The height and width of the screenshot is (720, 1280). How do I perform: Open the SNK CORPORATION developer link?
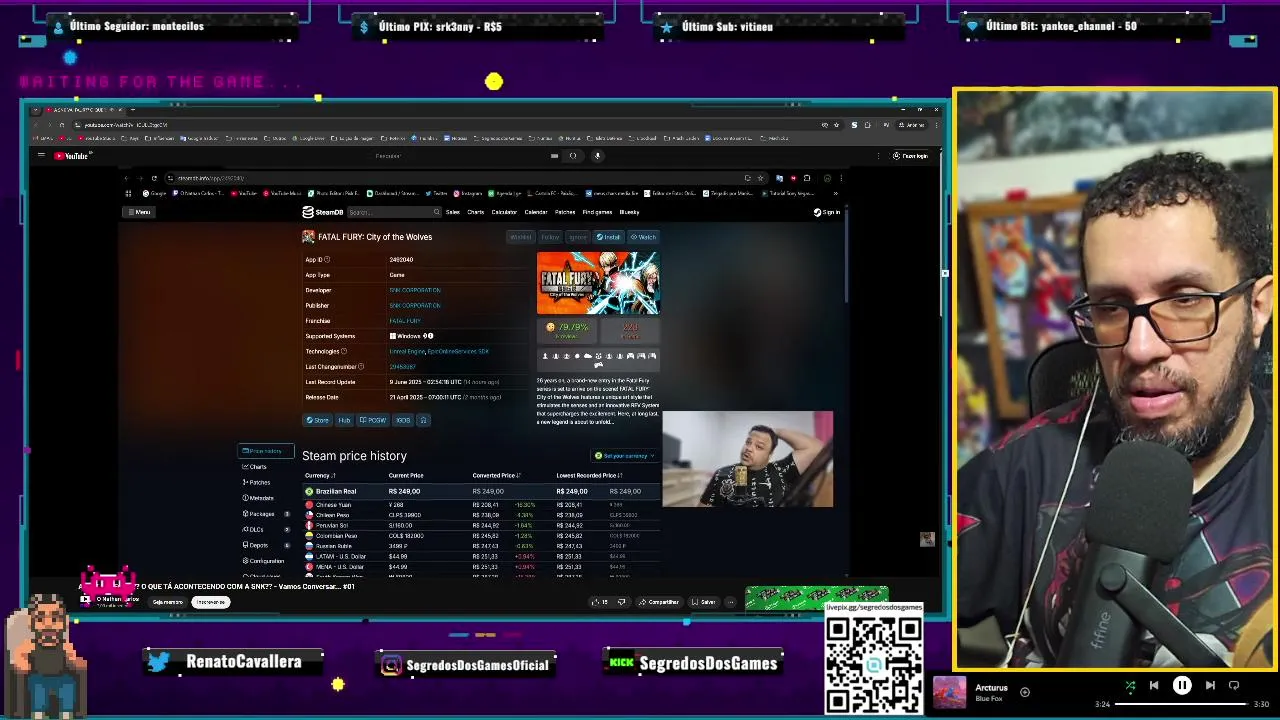(x=414, y=290)
